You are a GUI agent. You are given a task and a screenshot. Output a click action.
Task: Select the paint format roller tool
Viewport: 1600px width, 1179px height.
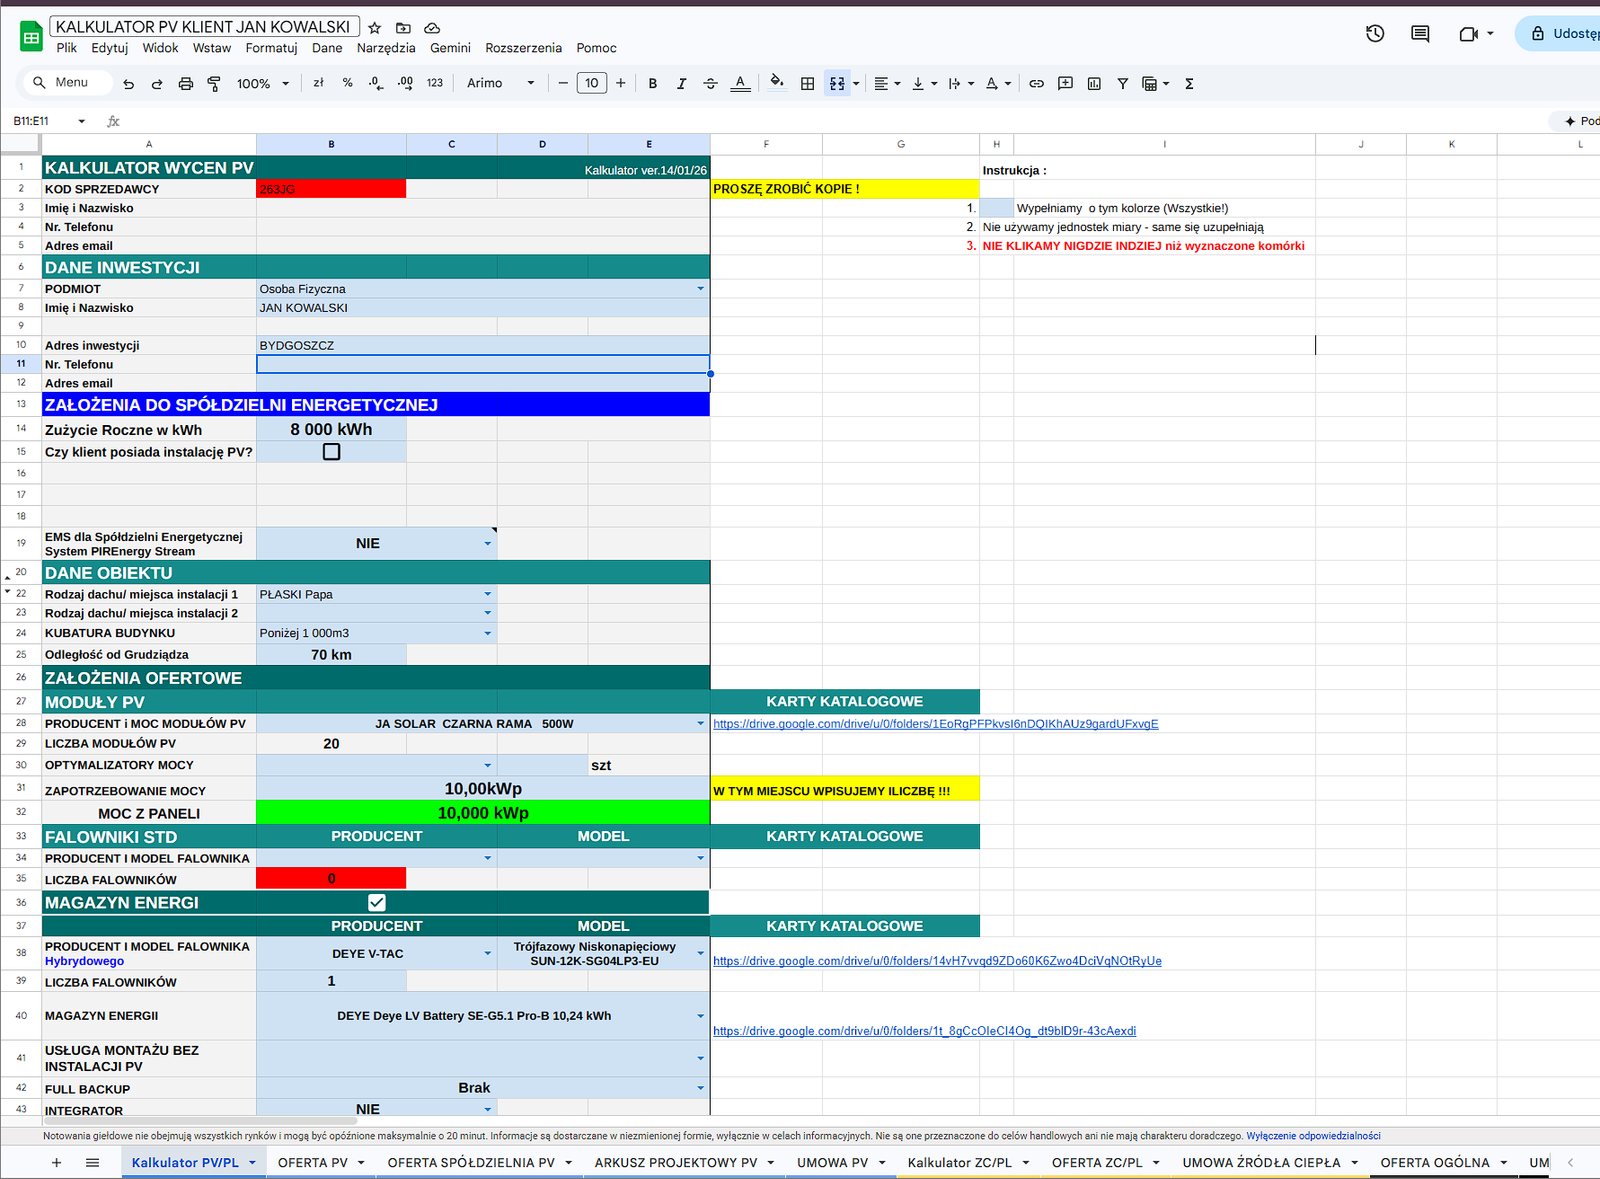click(x=213, y=84)
